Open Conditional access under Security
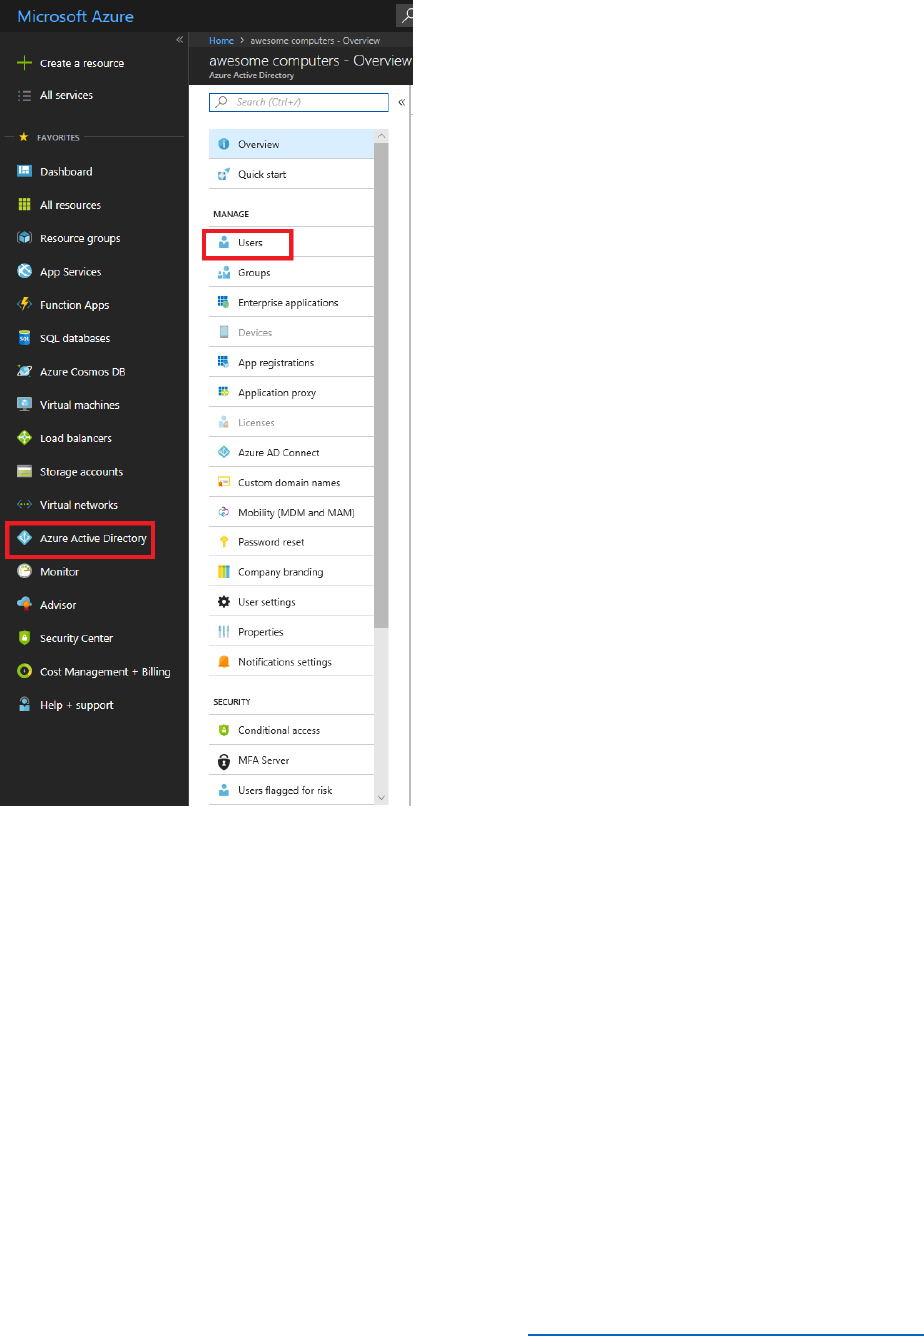Image resolution: width=924 pixels, height=1336 pixels. coord(291,730)
